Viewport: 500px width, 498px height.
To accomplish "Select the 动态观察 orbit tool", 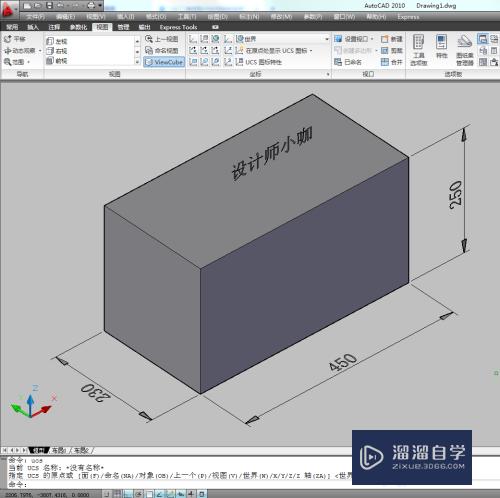I will tap(19, 51).
